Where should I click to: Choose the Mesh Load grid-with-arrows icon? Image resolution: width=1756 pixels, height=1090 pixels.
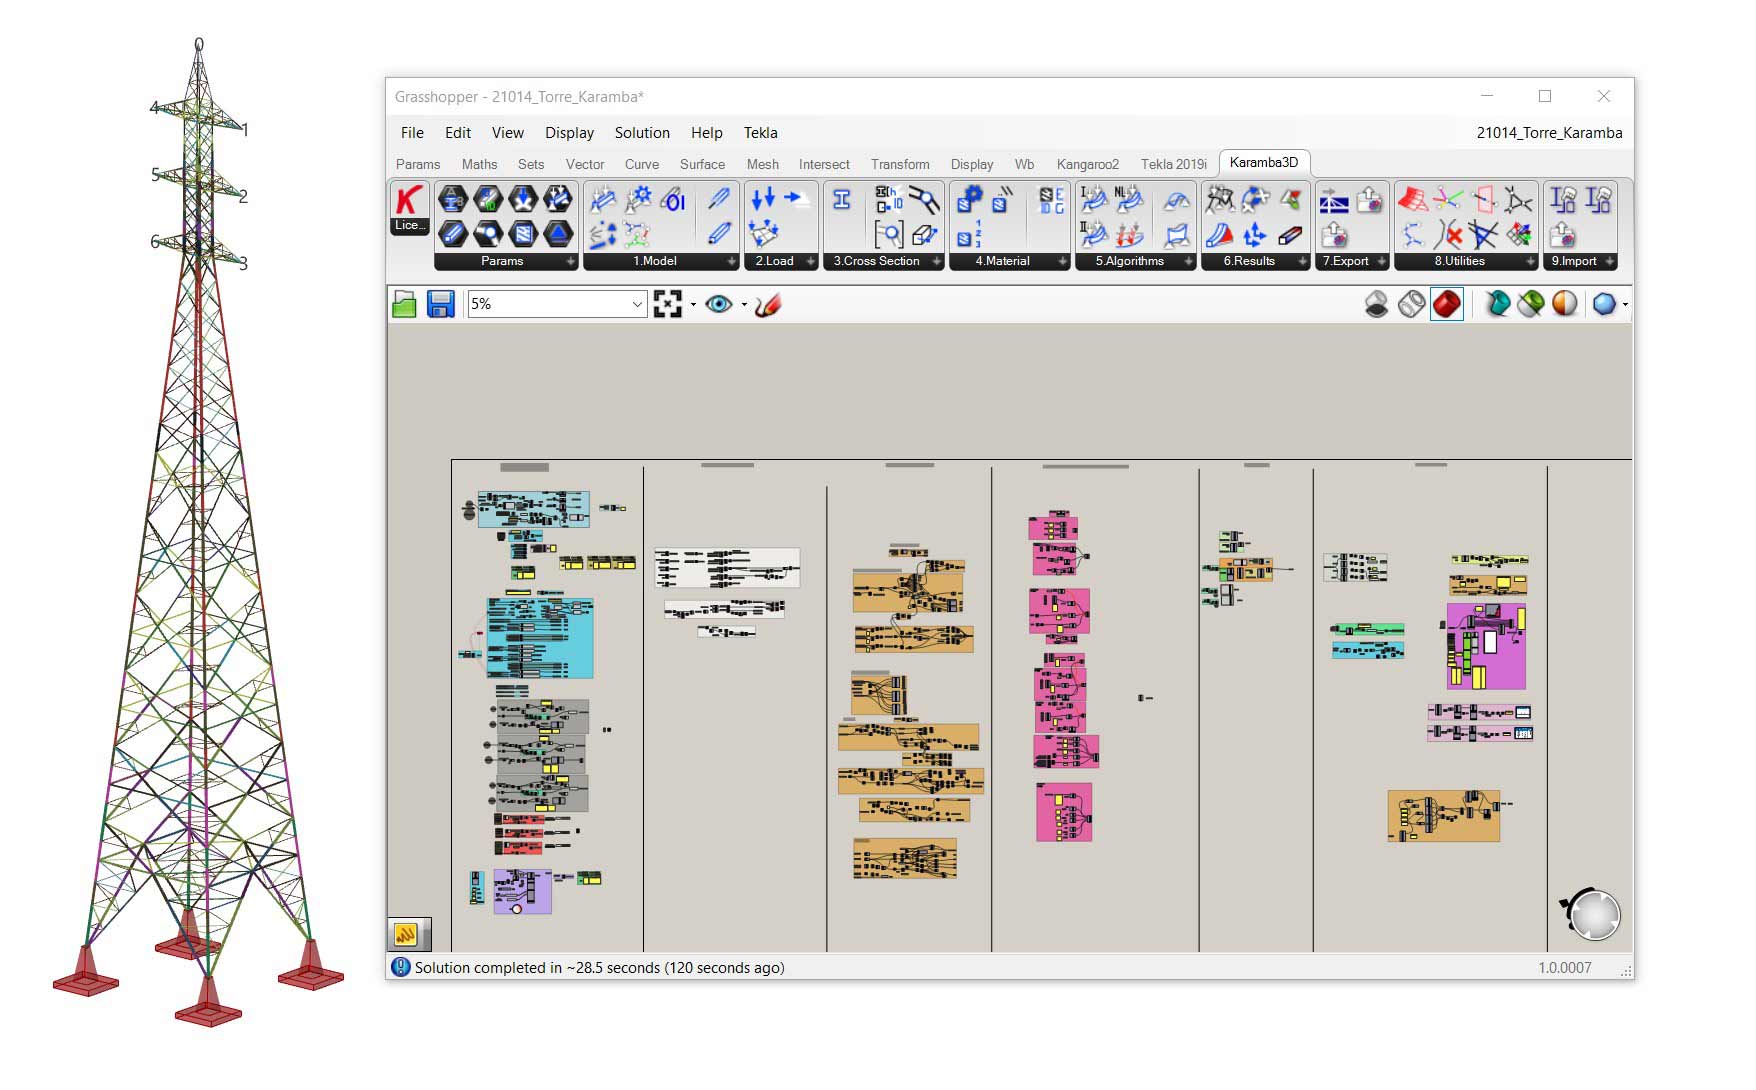[x=763, y=234]
